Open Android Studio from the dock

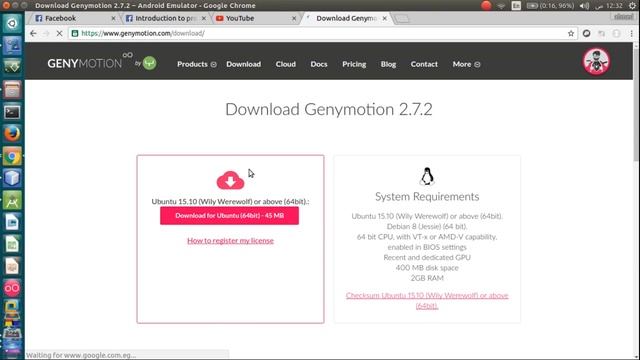click(12, 200)
